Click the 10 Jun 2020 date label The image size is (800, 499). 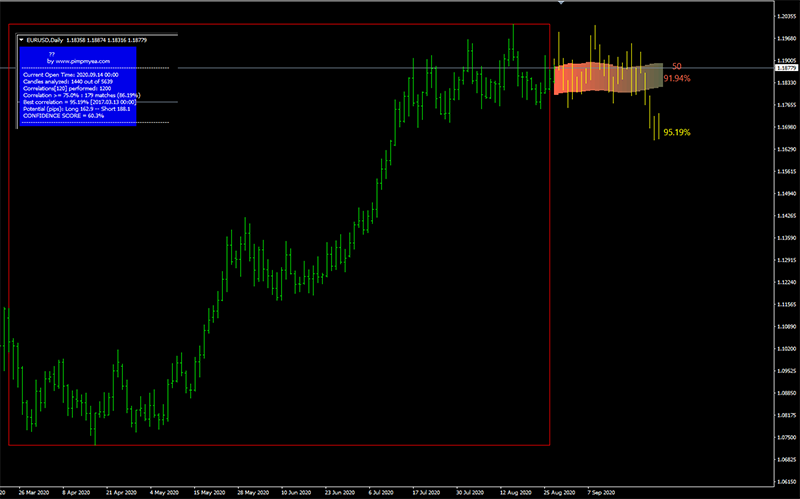pos(297,492)
